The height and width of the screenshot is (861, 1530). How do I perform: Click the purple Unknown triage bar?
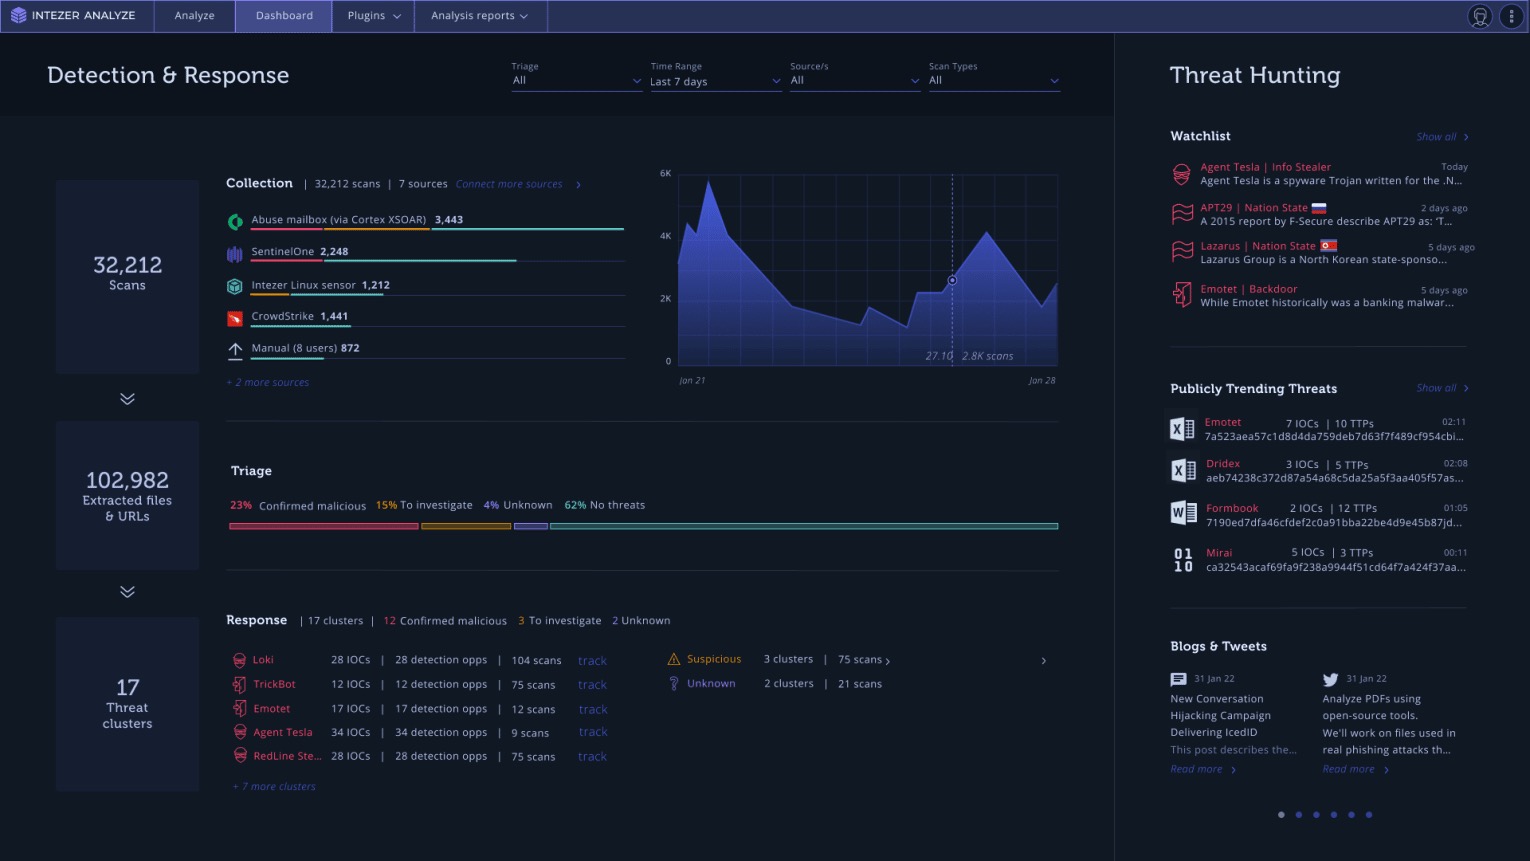click(x=531, y=526)
